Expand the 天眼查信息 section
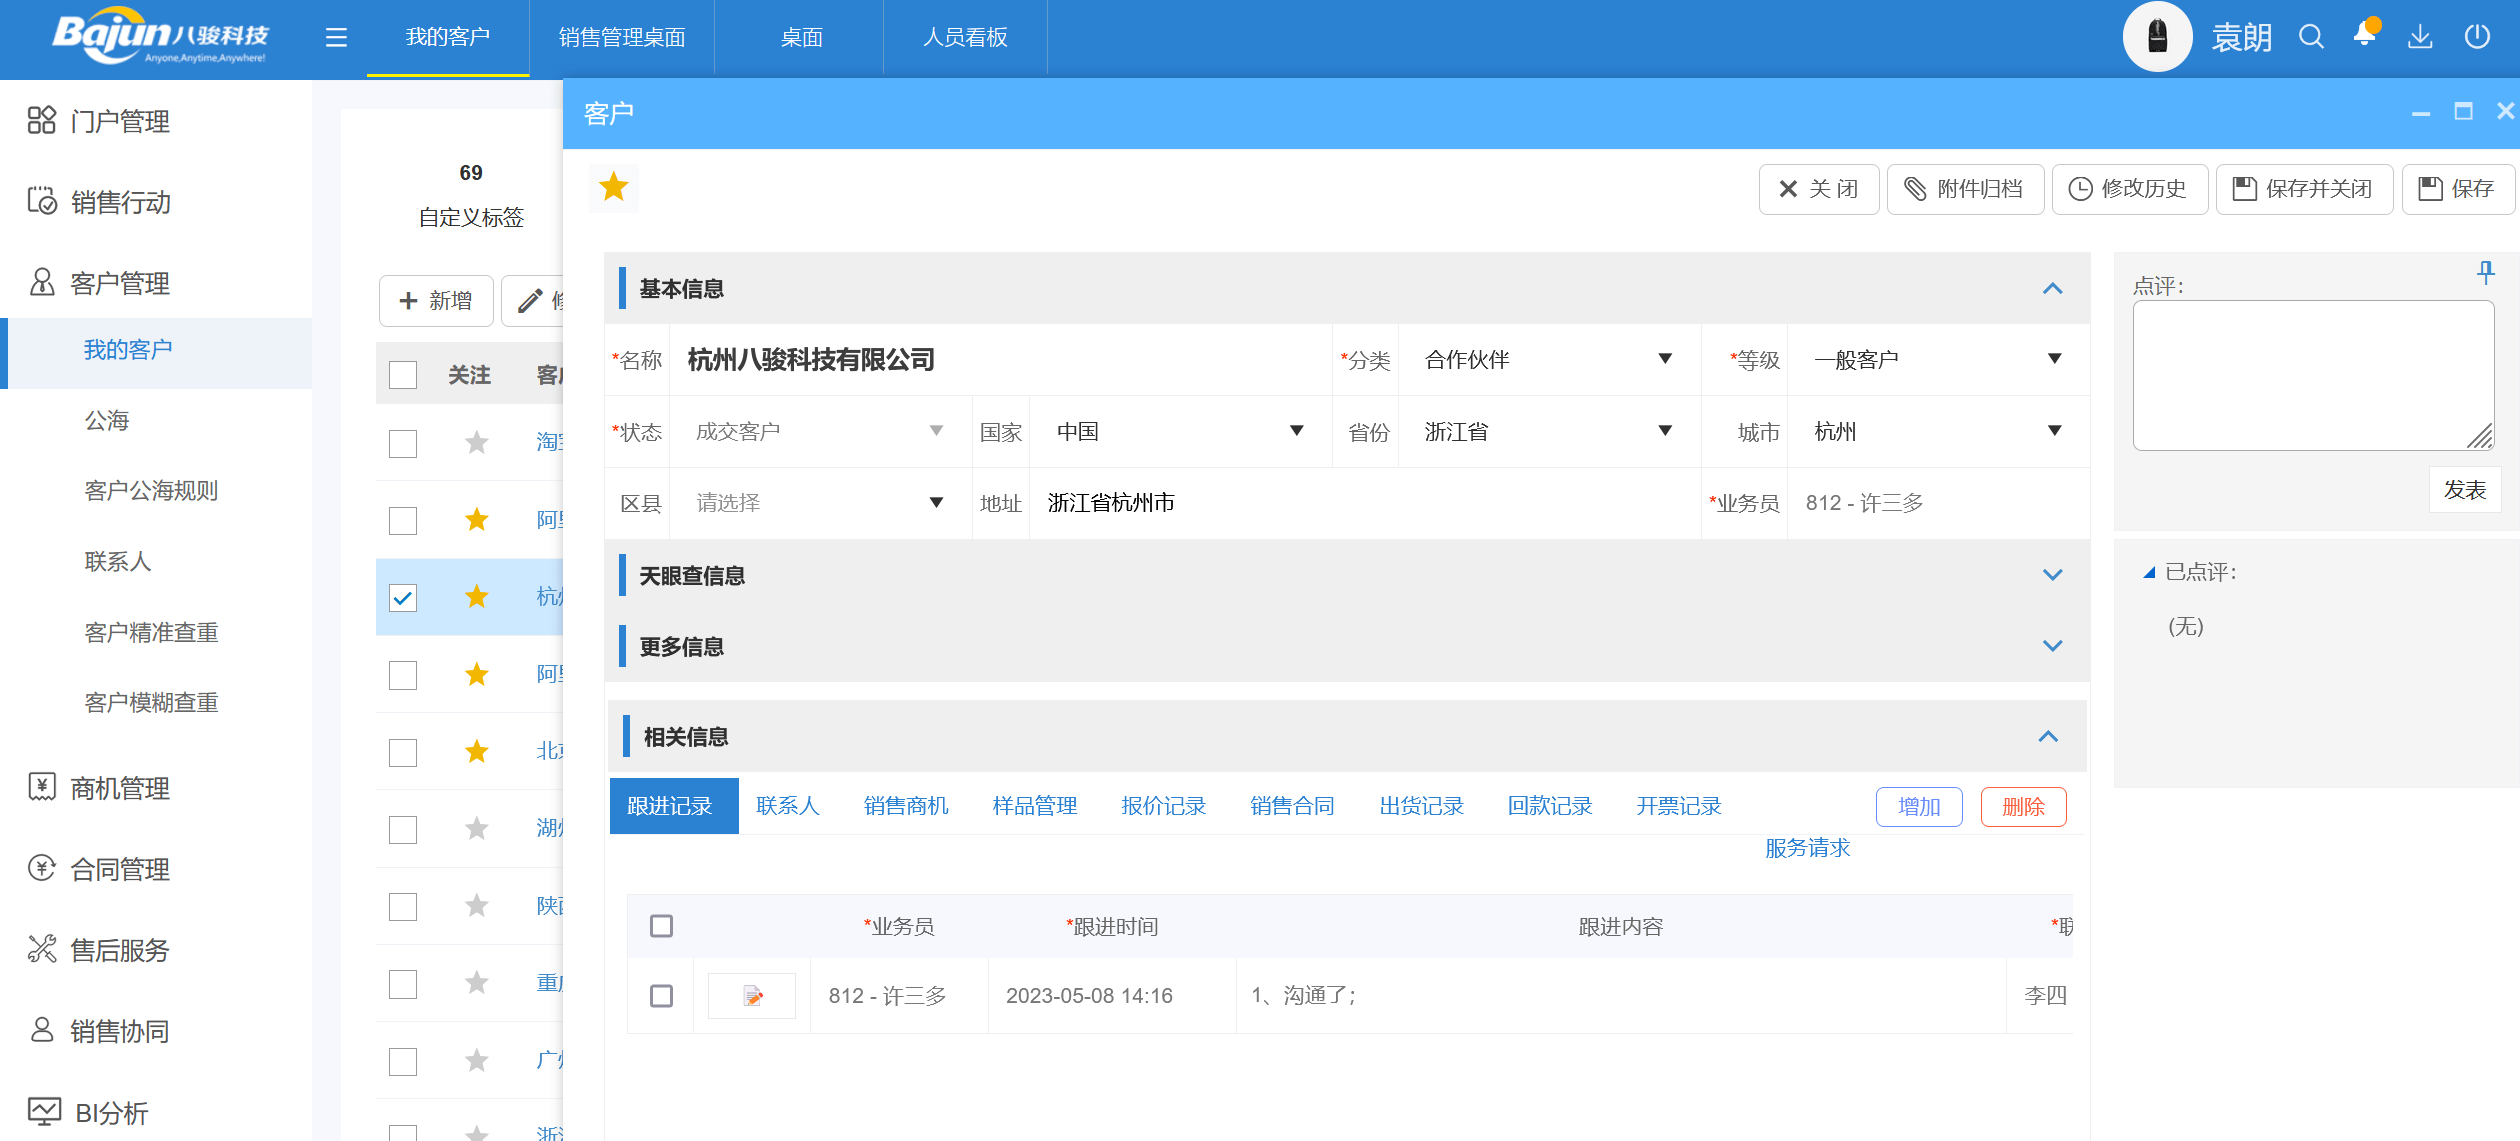2520x1141 pixels. [x=2052, y=575]
